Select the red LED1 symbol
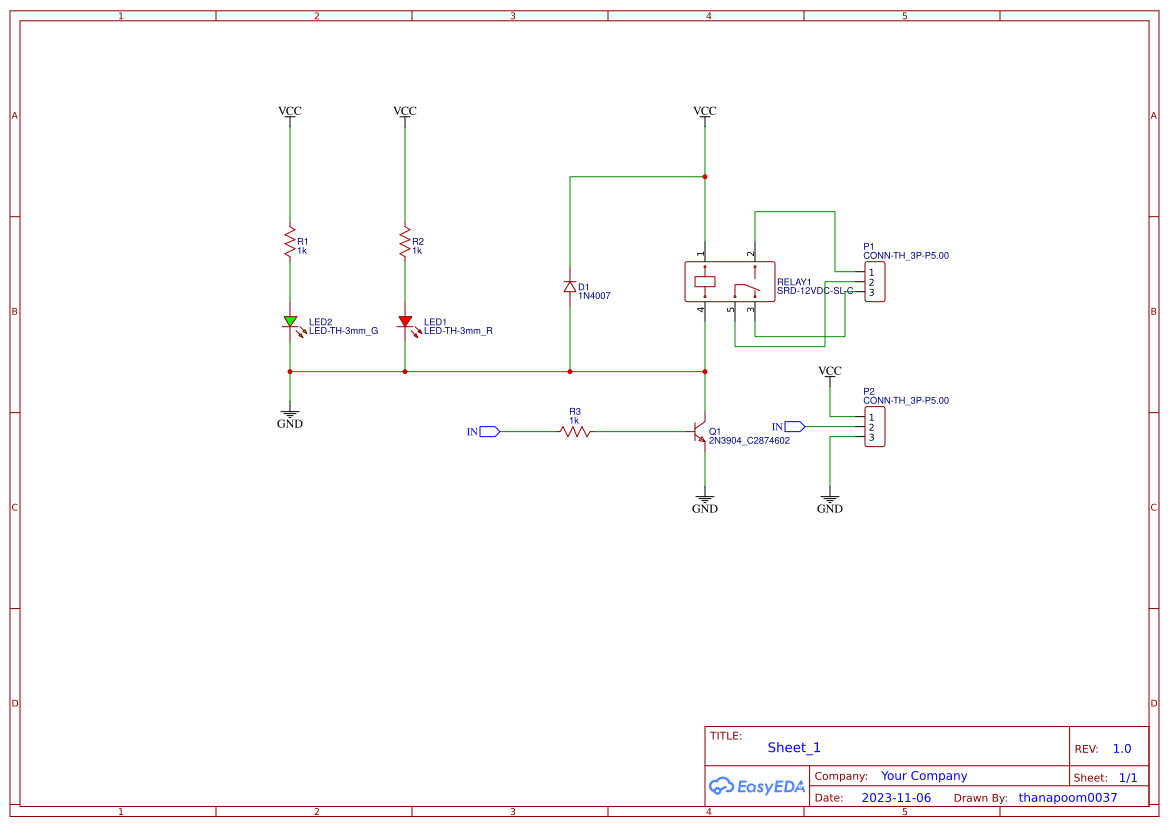The height and width of the screenshot is (827, 1169). click(x=405, y=322)
